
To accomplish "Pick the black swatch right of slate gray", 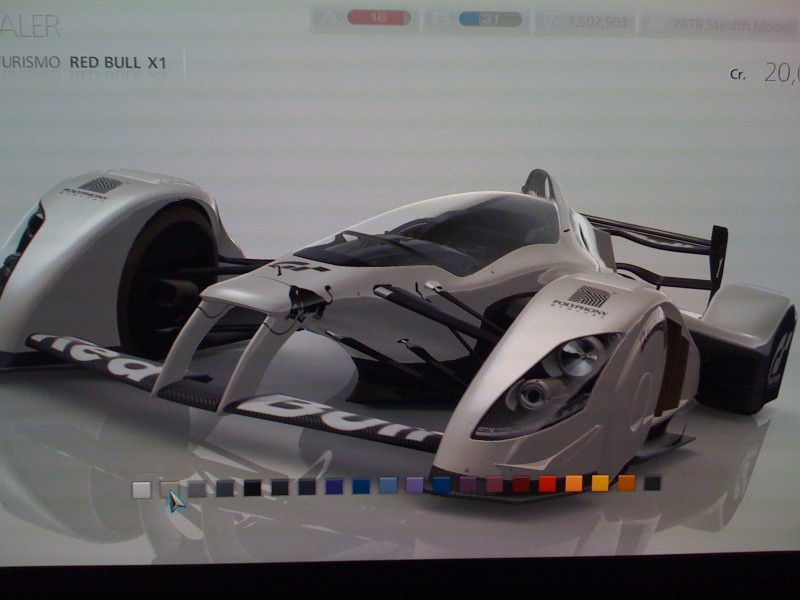I will 253,488.
